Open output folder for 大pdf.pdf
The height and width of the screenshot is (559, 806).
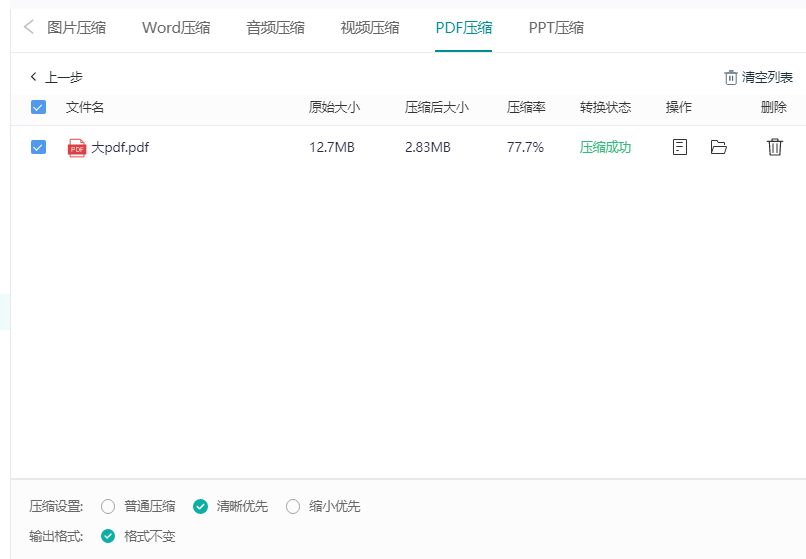719,147
